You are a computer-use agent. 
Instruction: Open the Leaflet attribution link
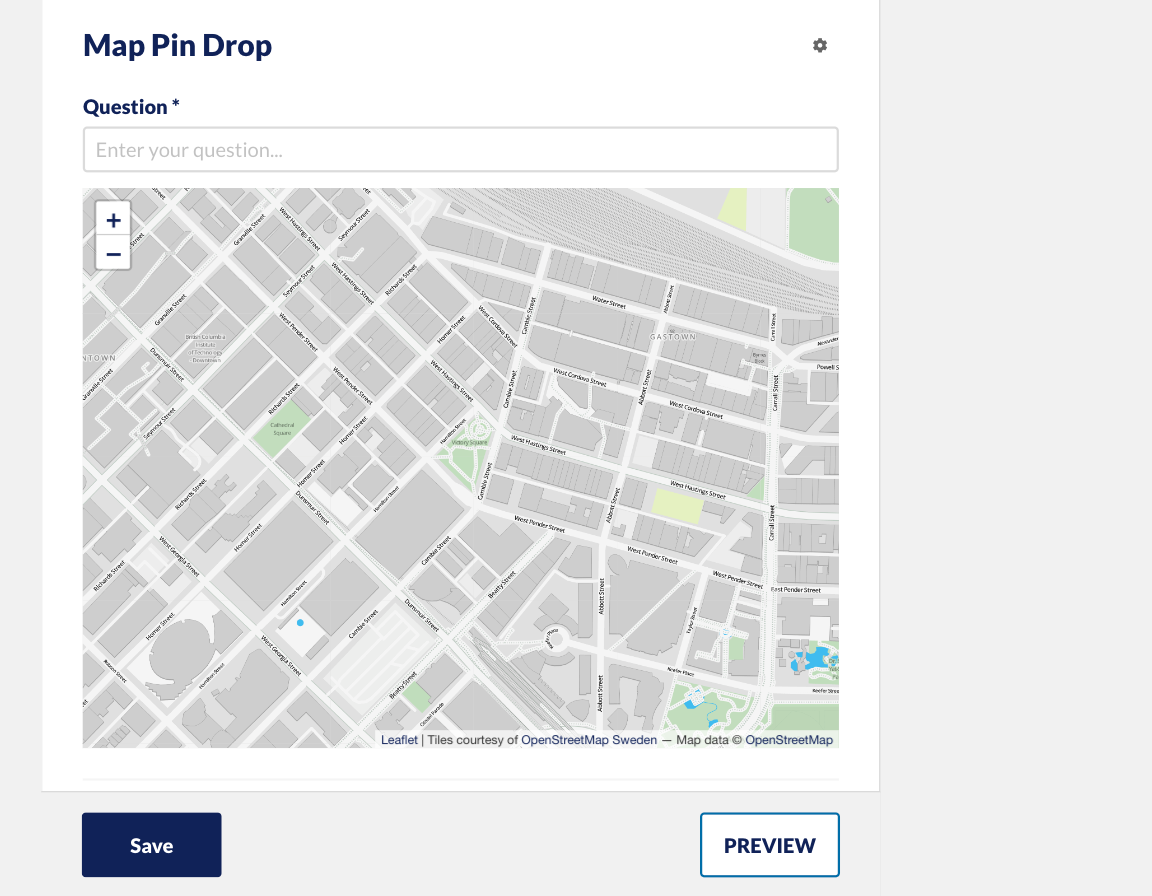399,740
